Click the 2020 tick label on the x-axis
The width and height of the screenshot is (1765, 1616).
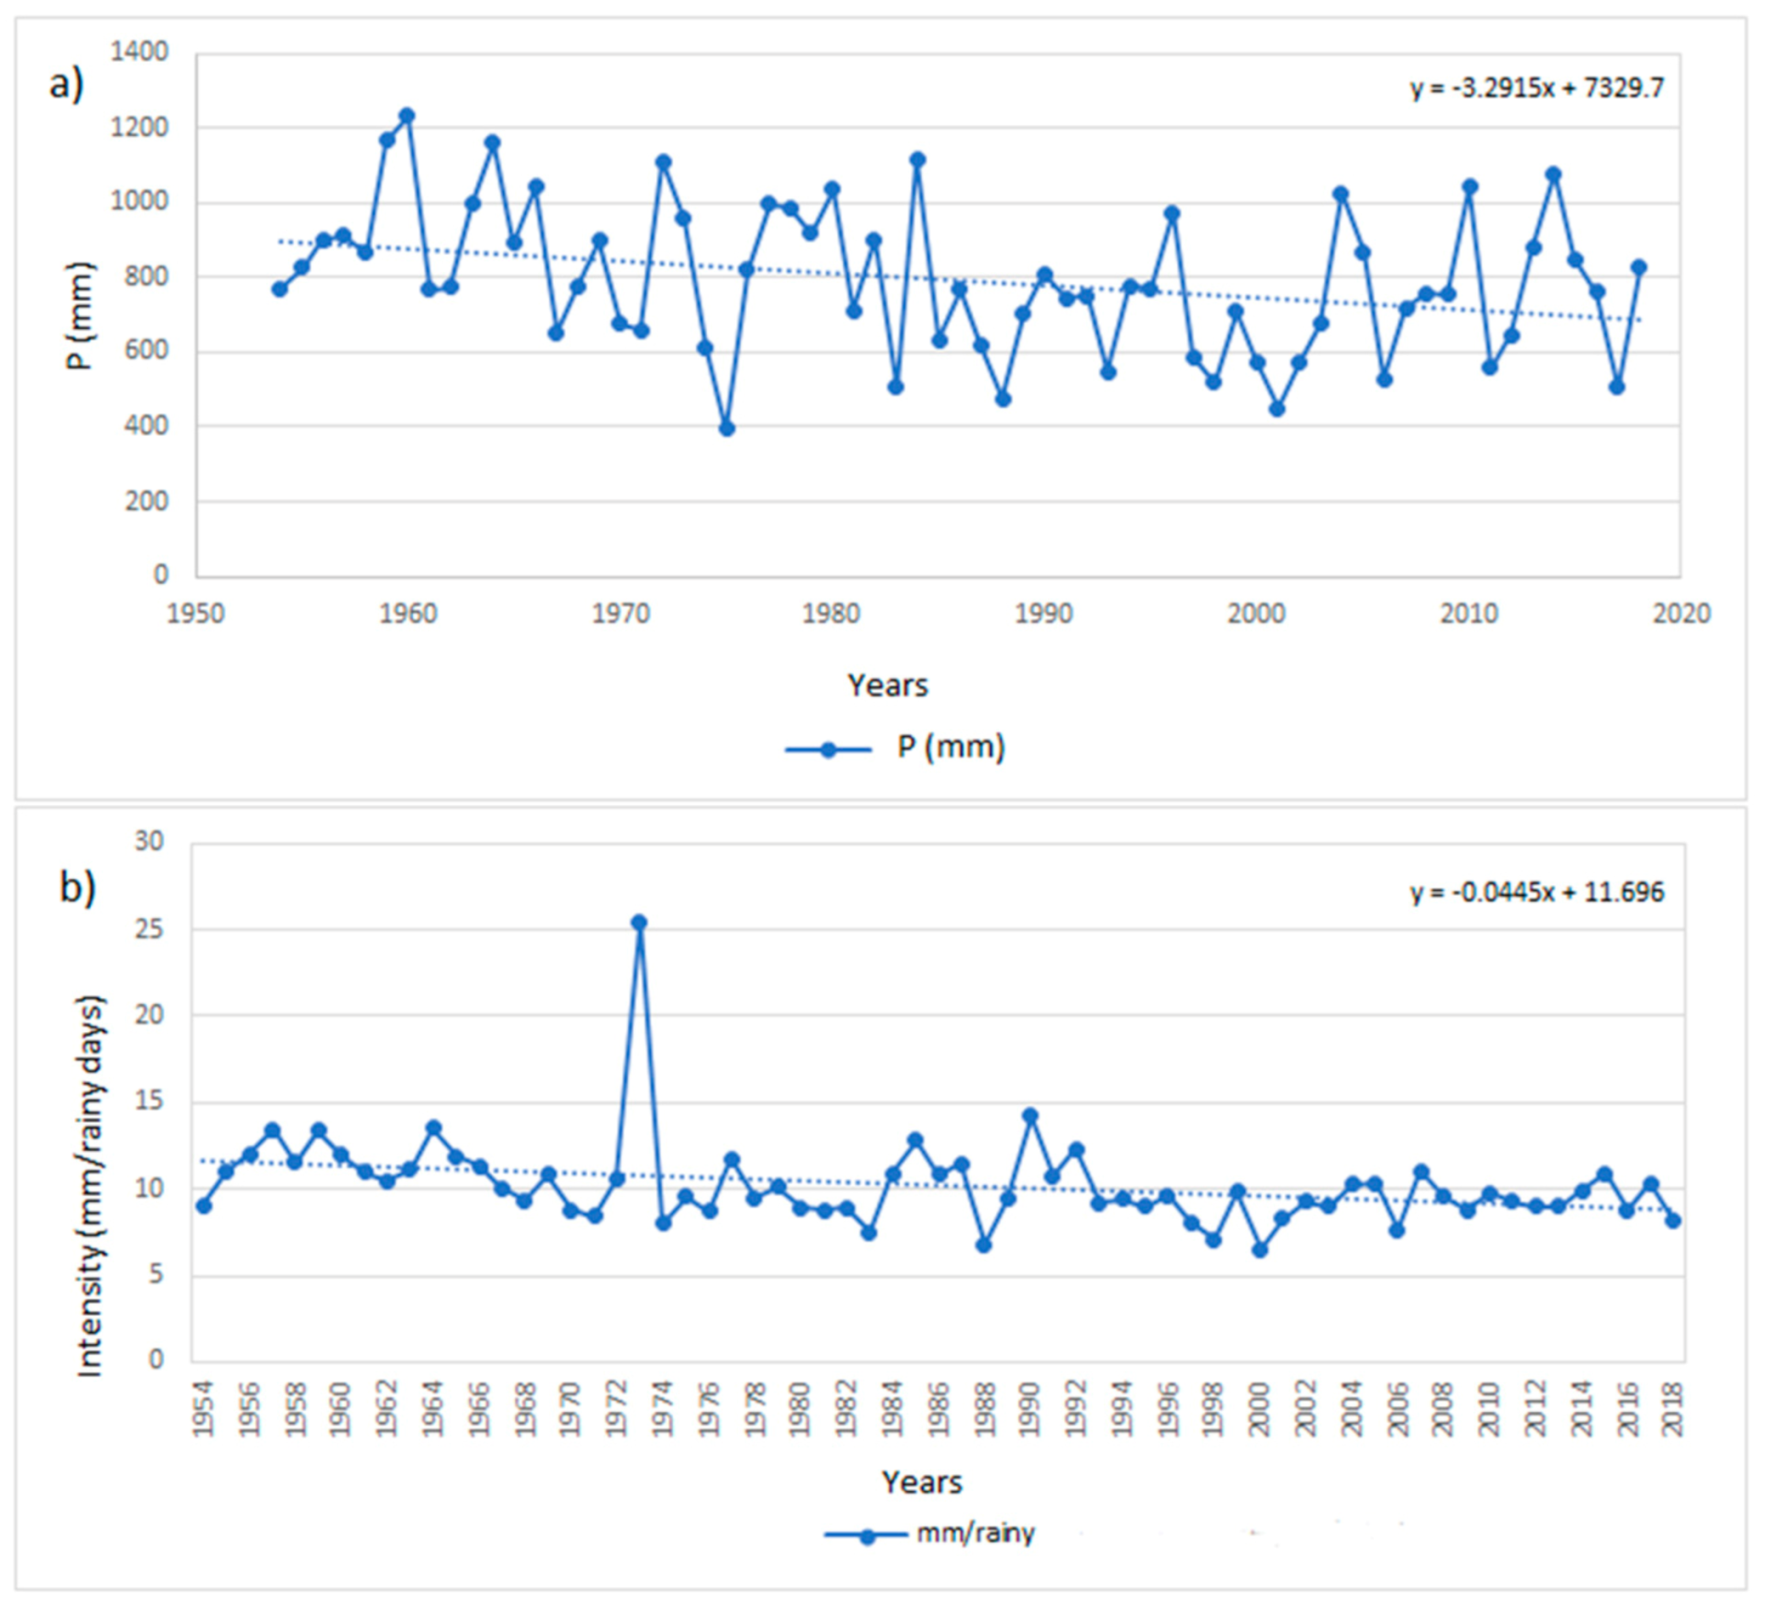pos(1681,613)
